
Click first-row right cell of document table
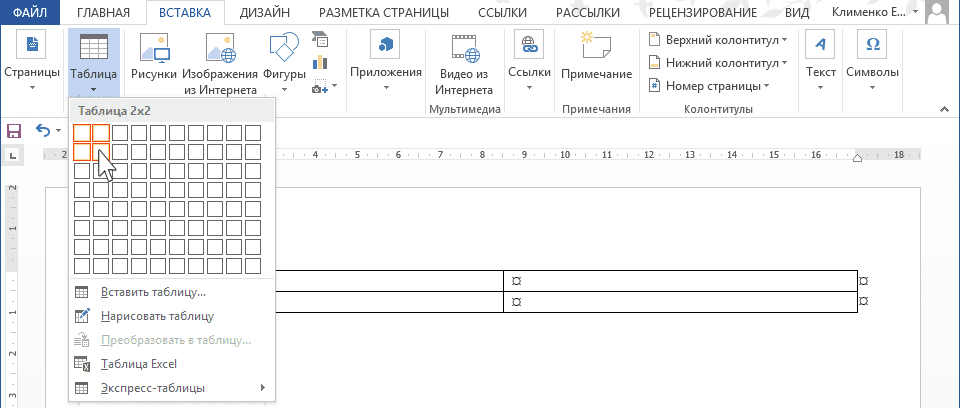point(680,281)
